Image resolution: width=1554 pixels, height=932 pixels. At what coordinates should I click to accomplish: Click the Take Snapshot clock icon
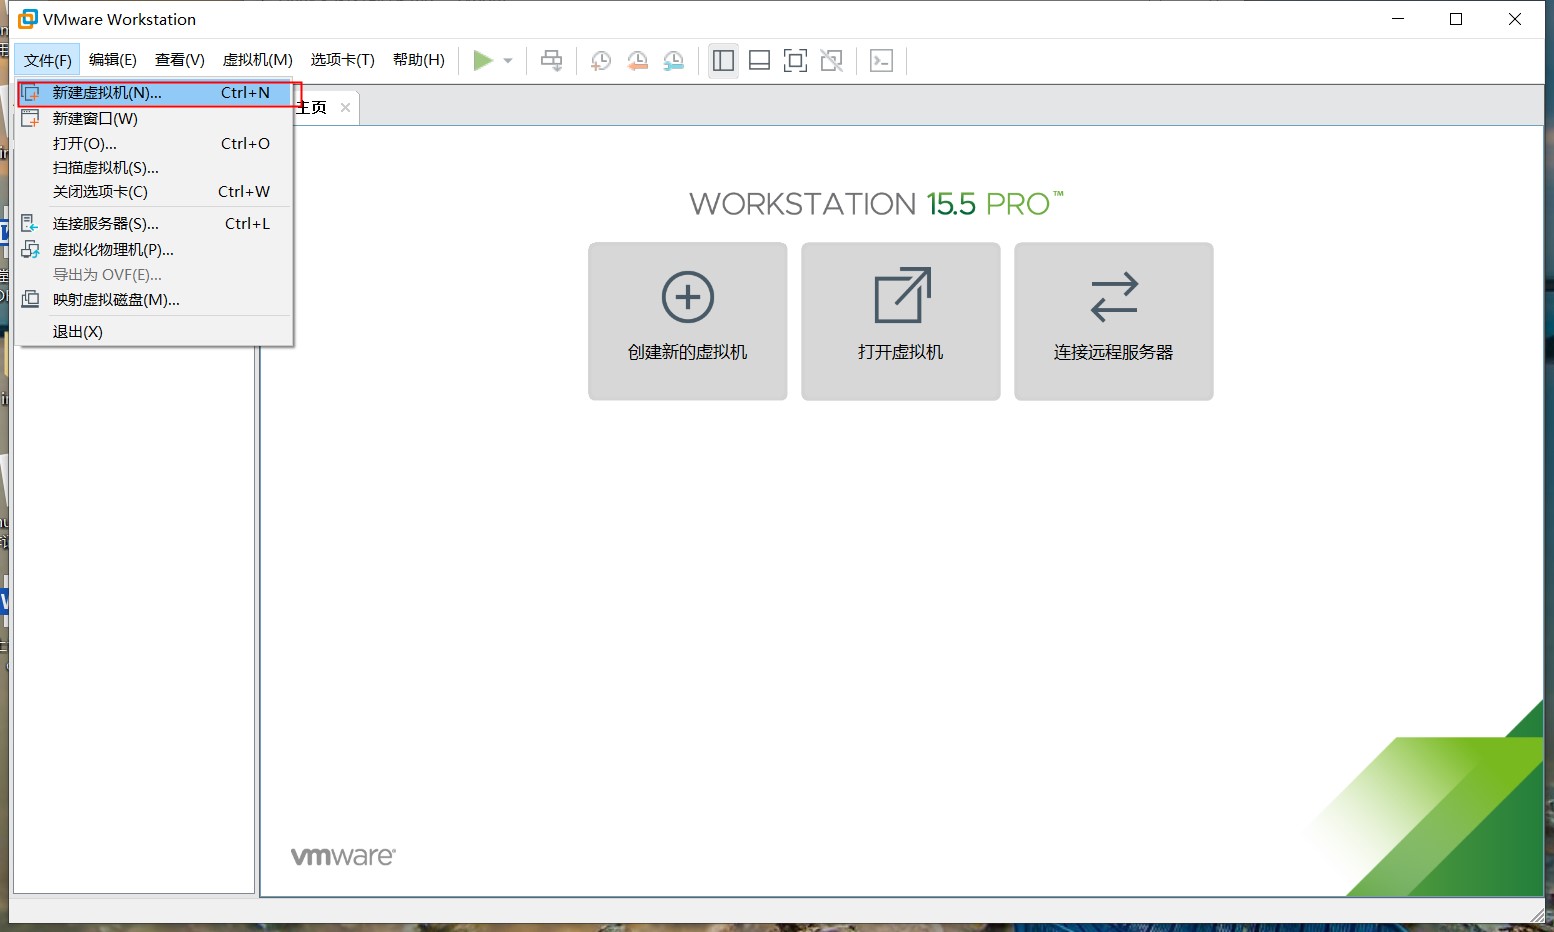pyautogui.click(x=600, y=61)
